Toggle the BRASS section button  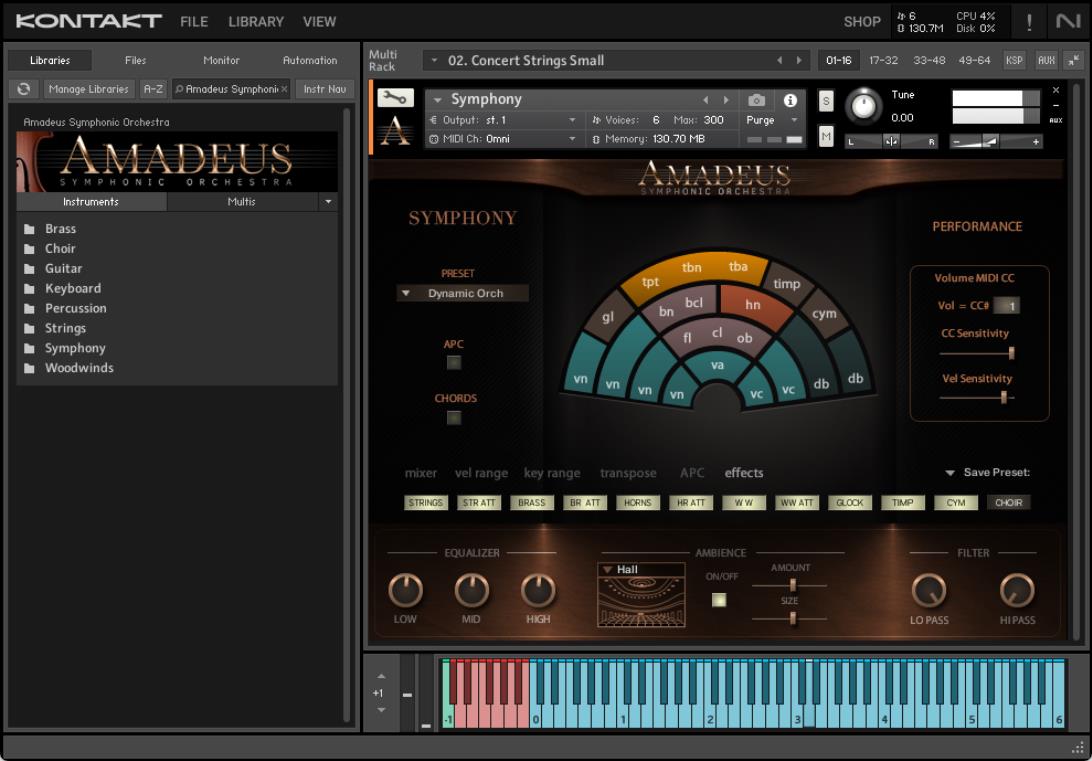[532, 503]
